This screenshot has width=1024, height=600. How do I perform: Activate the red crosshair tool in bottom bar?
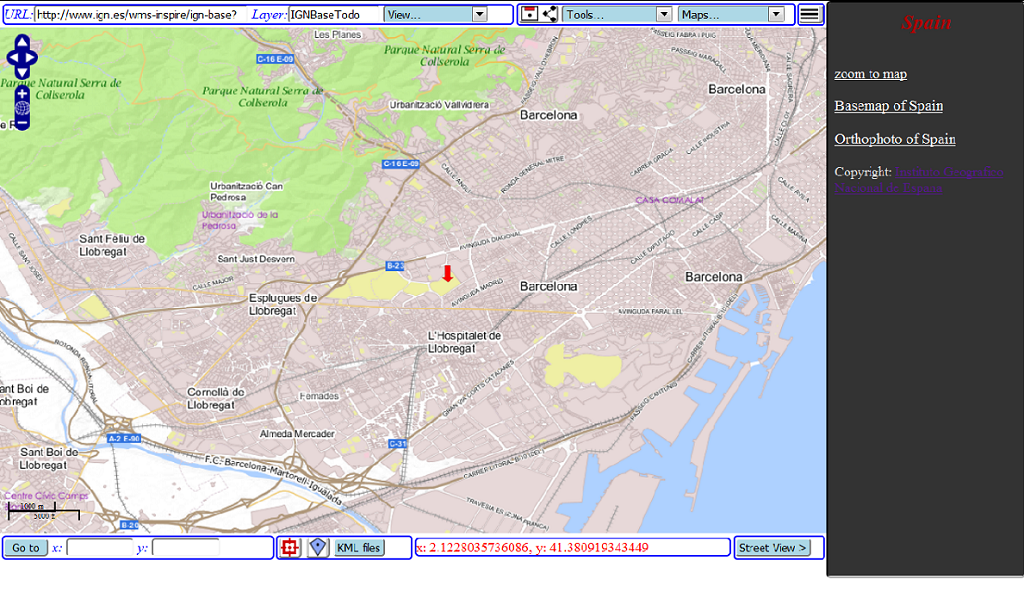click(x=289, y=547)
